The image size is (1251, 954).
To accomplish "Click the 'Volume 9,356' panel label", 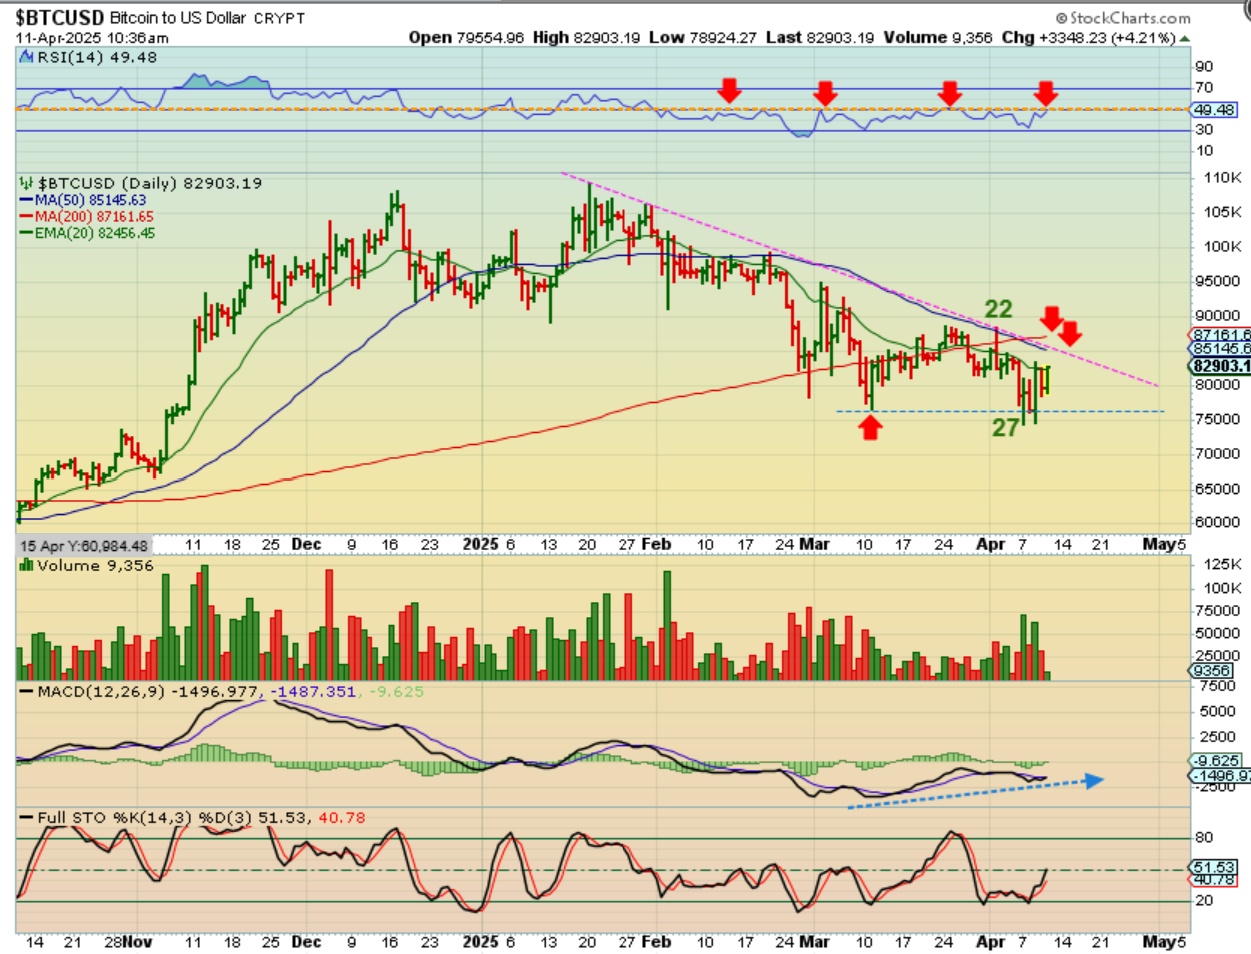I will pyautogui.click(x=96, y=566).
